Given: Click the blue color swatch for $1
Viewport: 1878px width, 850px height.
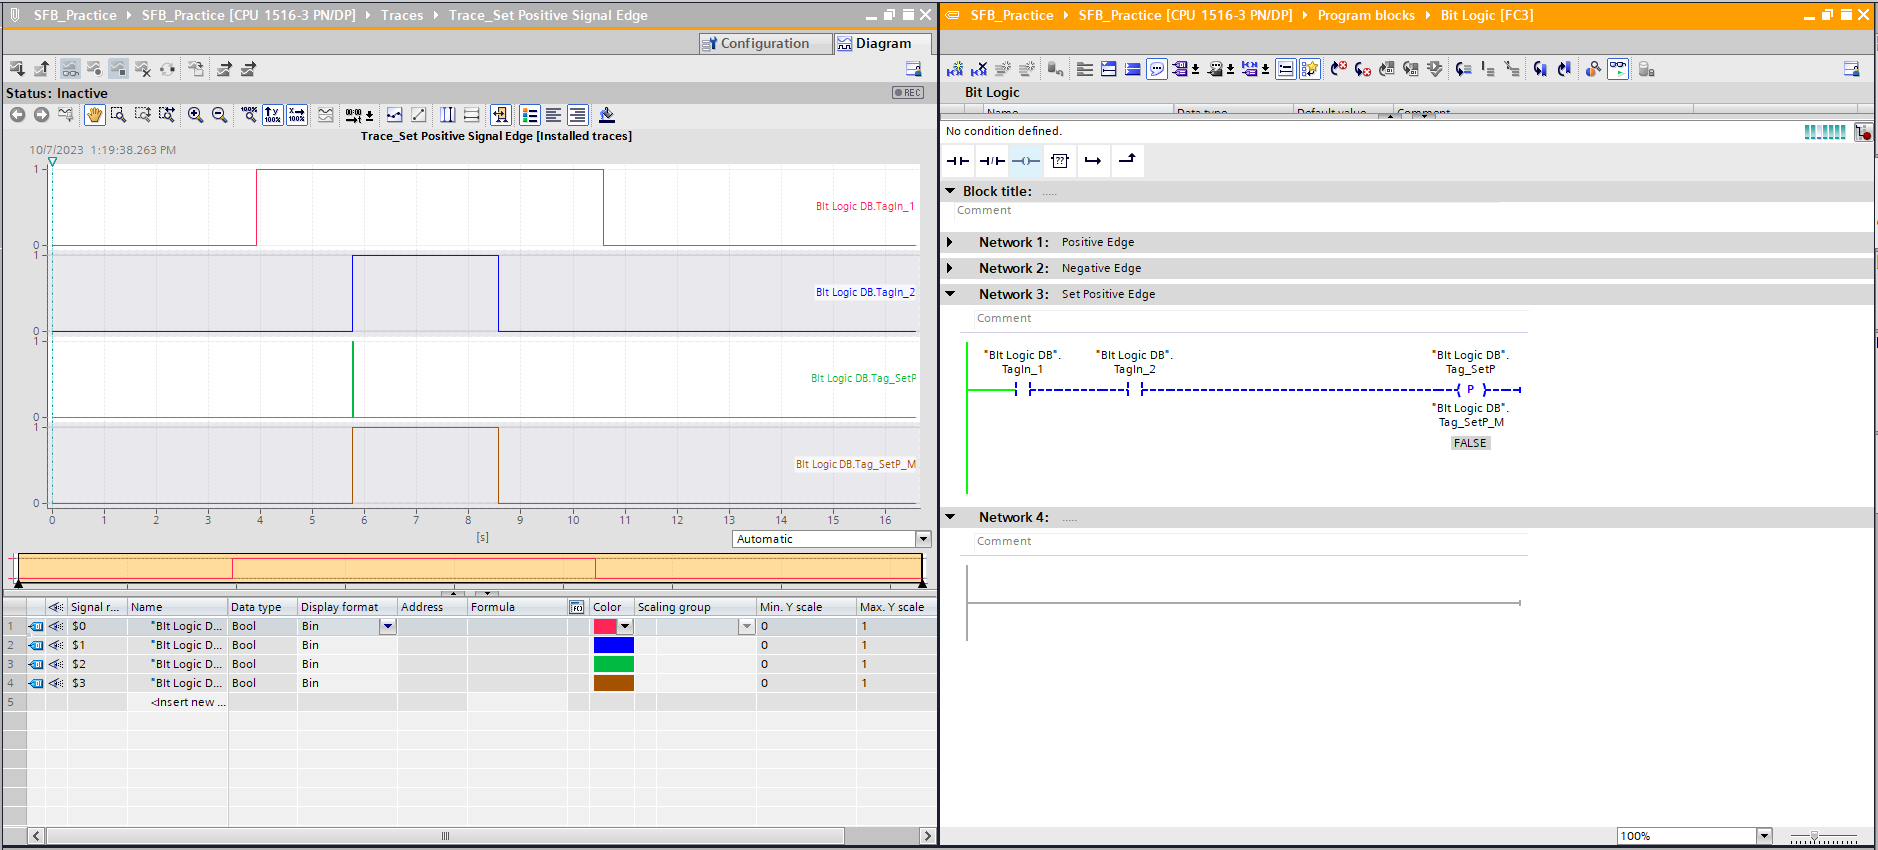Looking at the screenshot, I should 613,645.
